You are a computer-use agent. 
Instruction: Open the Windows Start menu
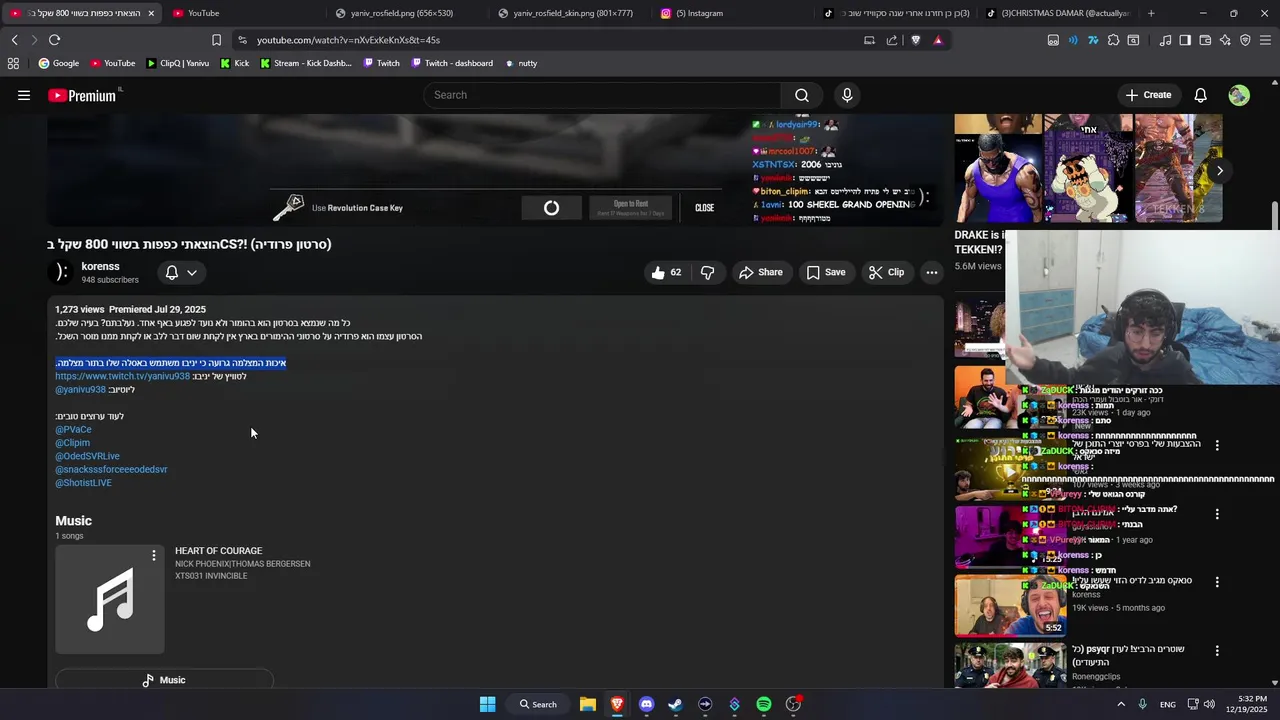487,704
